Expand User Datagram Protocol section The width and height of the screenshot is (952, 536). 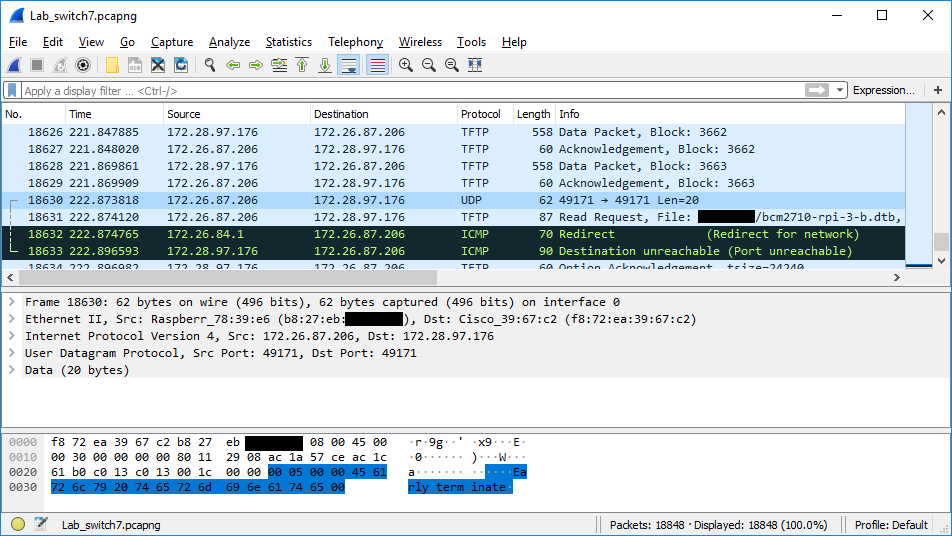(x=12, y=353)
